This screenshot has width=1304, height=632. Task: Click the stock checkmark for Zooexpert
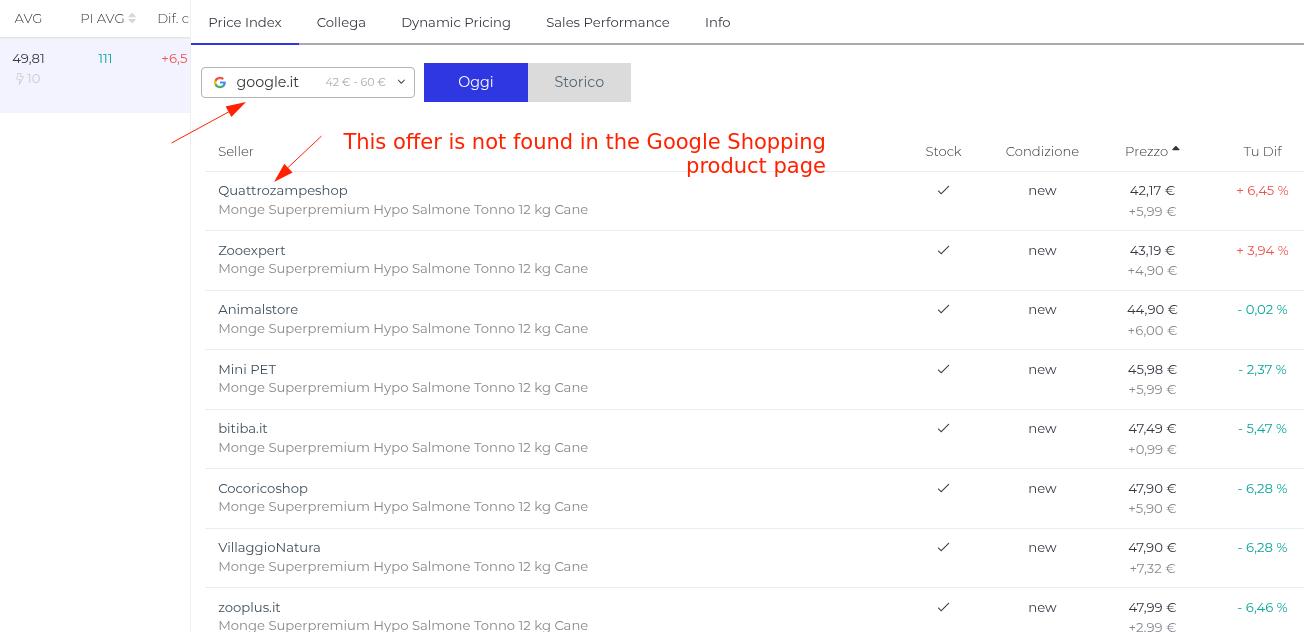tap(943, 250)
